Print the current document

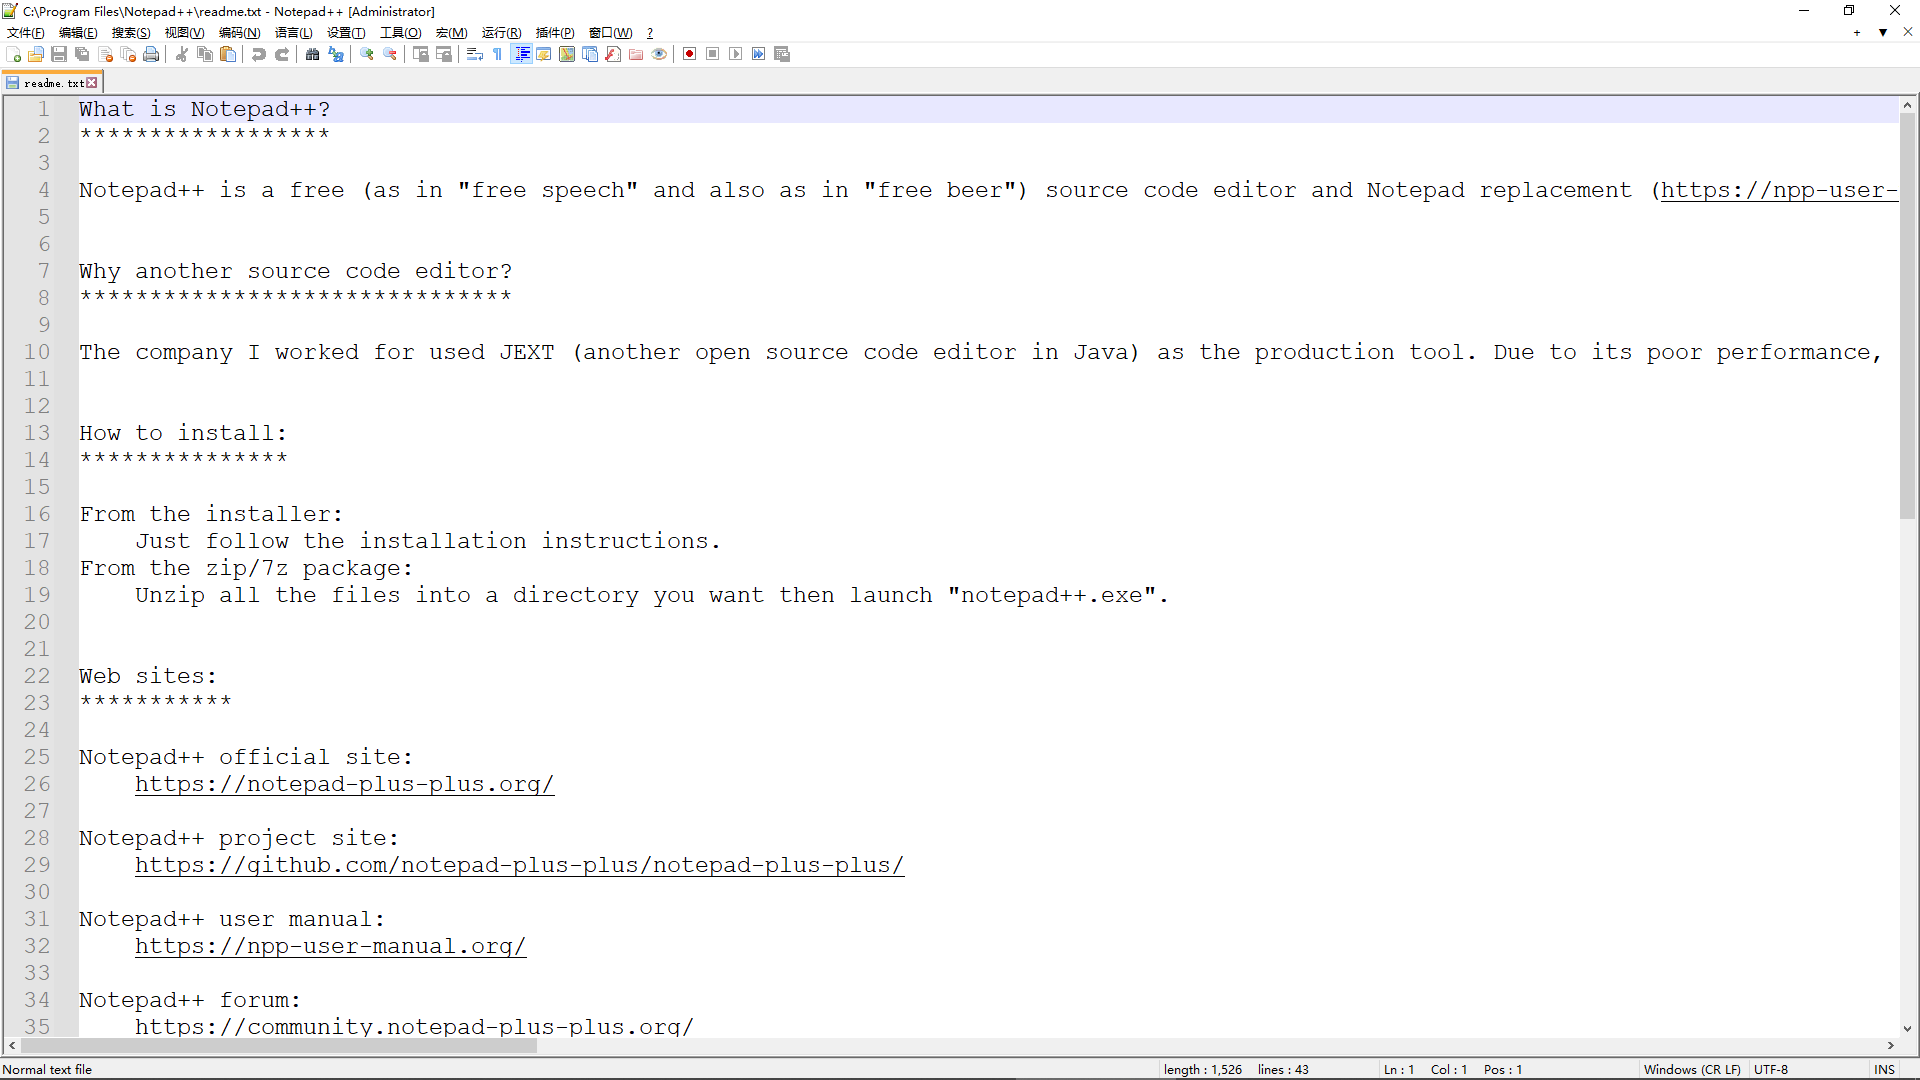[151, 54]
